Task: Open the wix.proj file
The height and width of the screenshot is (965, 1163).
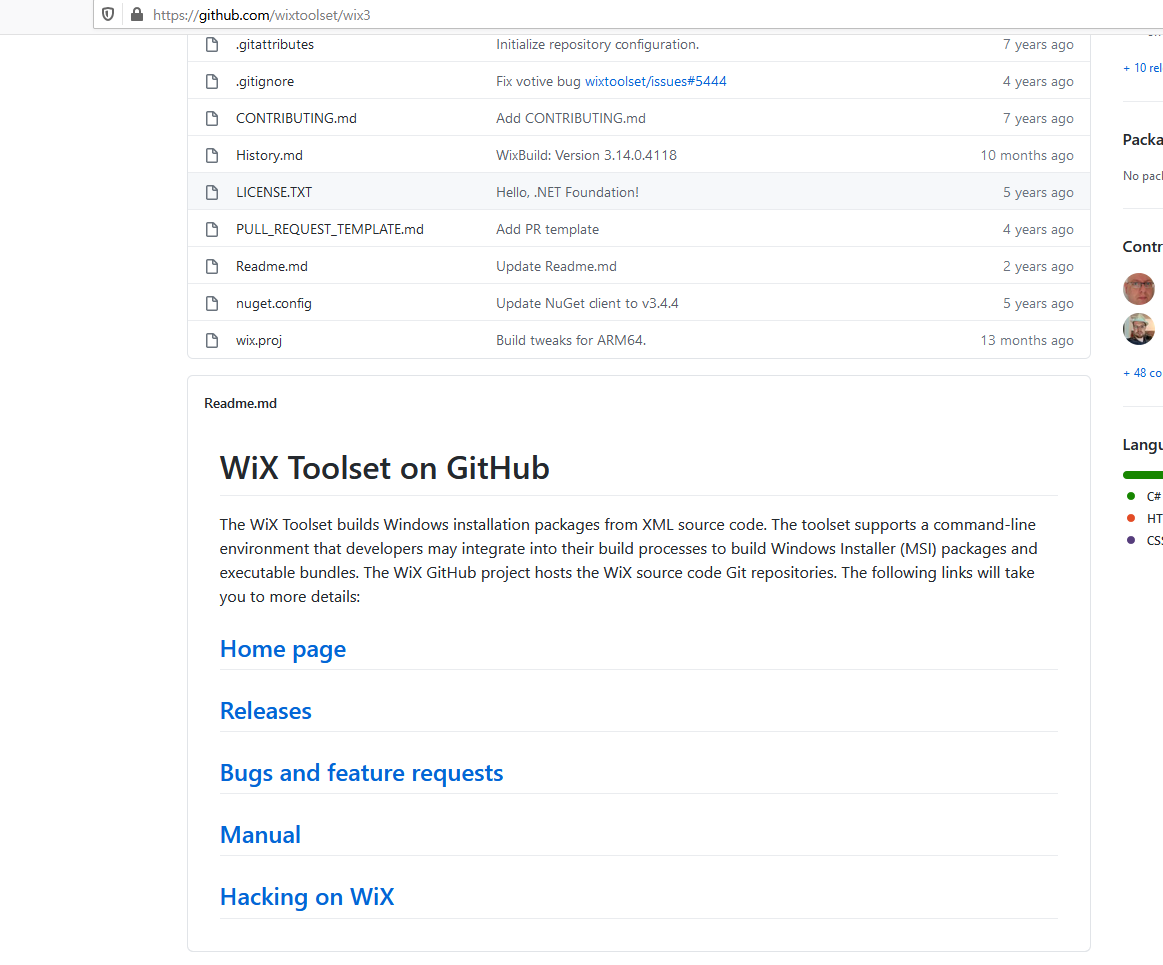Action: [x=259, y=341]
